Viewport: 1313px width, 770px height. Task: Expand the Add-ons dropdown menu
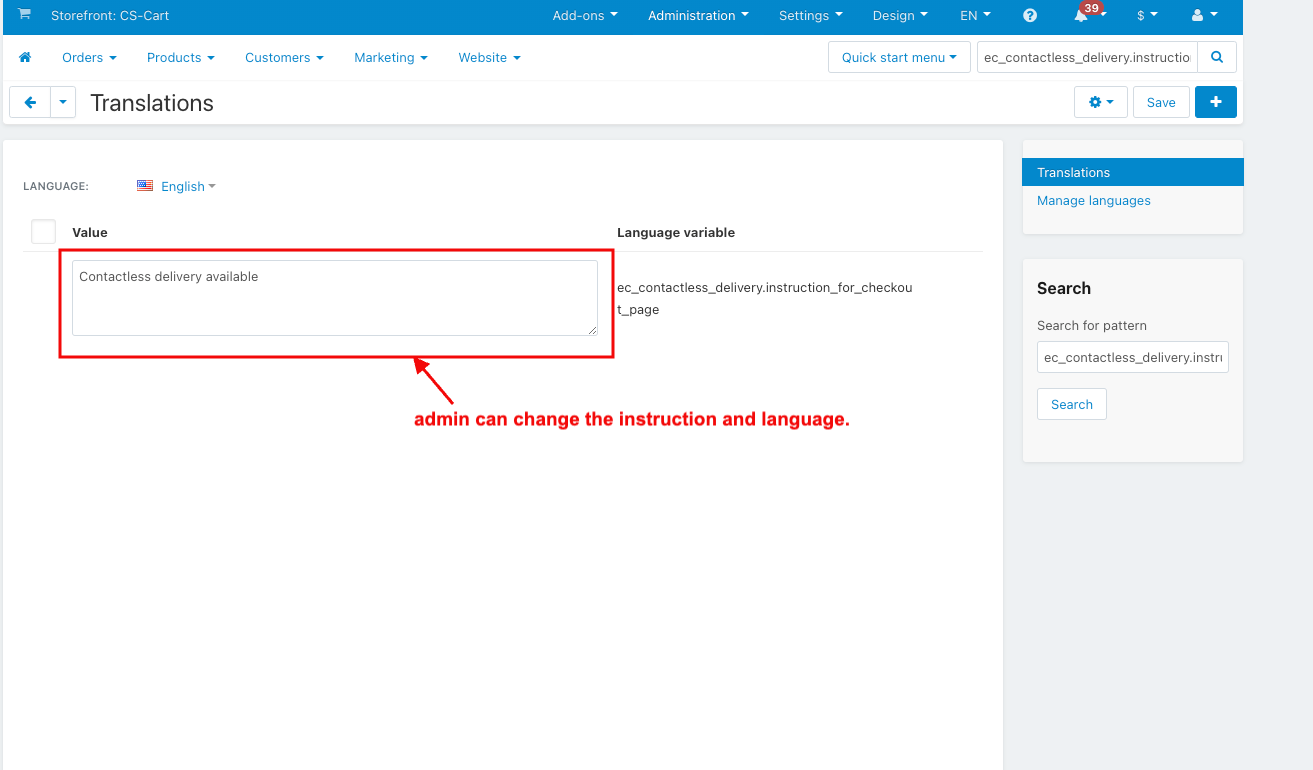[585, 16]
